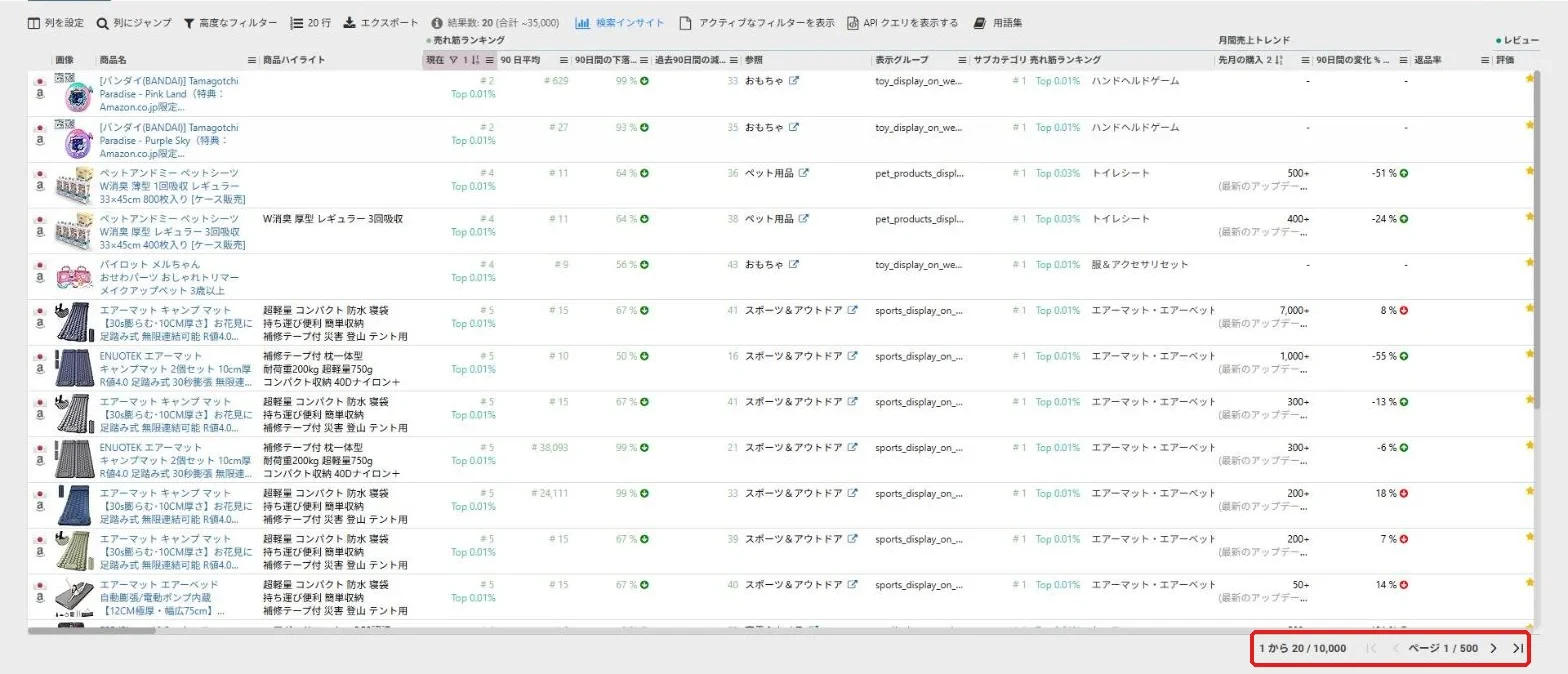The width and height of the screenshot is (1568, 674).
Task: Open the ペットシーツ 薄型 800枚入り product link
Action: (x=173, y=186)
